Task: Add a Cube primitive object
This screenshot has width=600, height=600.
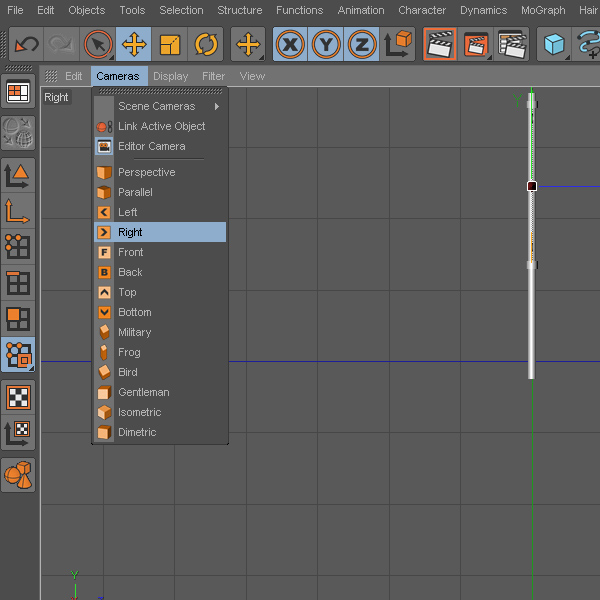Action: click(x=554, y=44)
